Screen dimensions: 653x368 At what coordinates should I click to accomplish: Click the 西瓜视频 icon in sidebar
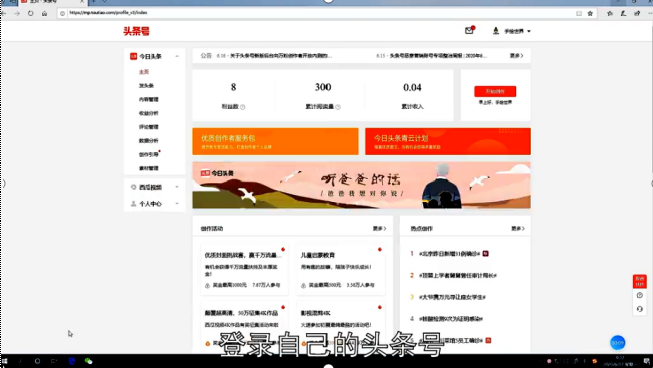pos(133,187)
